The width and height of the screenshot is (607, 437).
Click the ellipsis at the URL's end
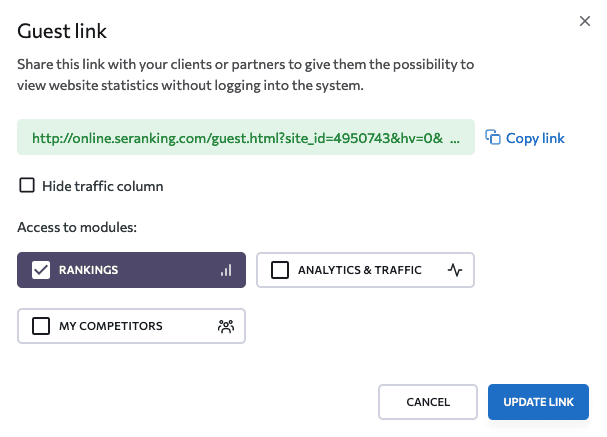point(456,138)
